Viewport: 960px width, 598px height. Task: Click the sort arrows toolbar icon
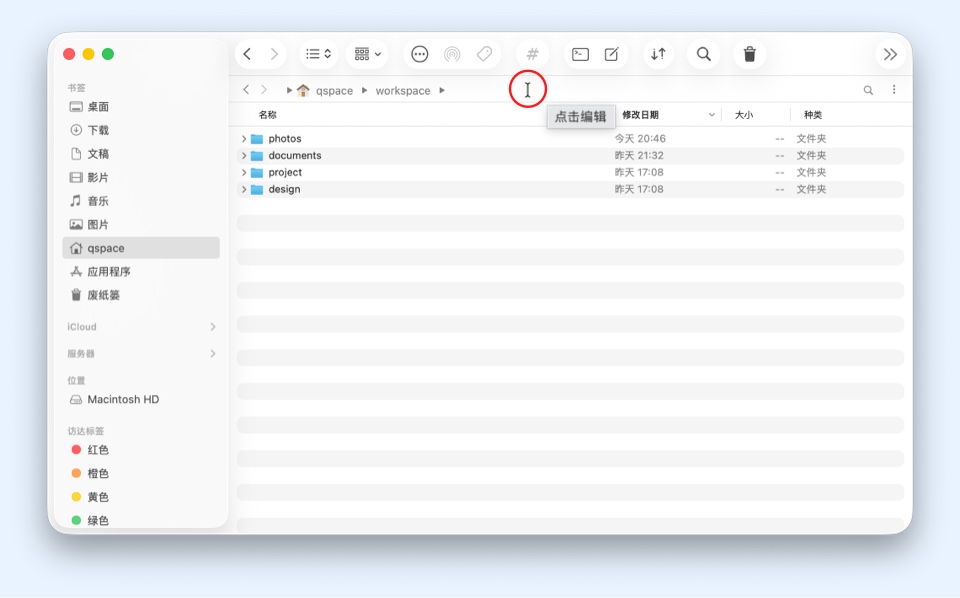coord(658,54)
